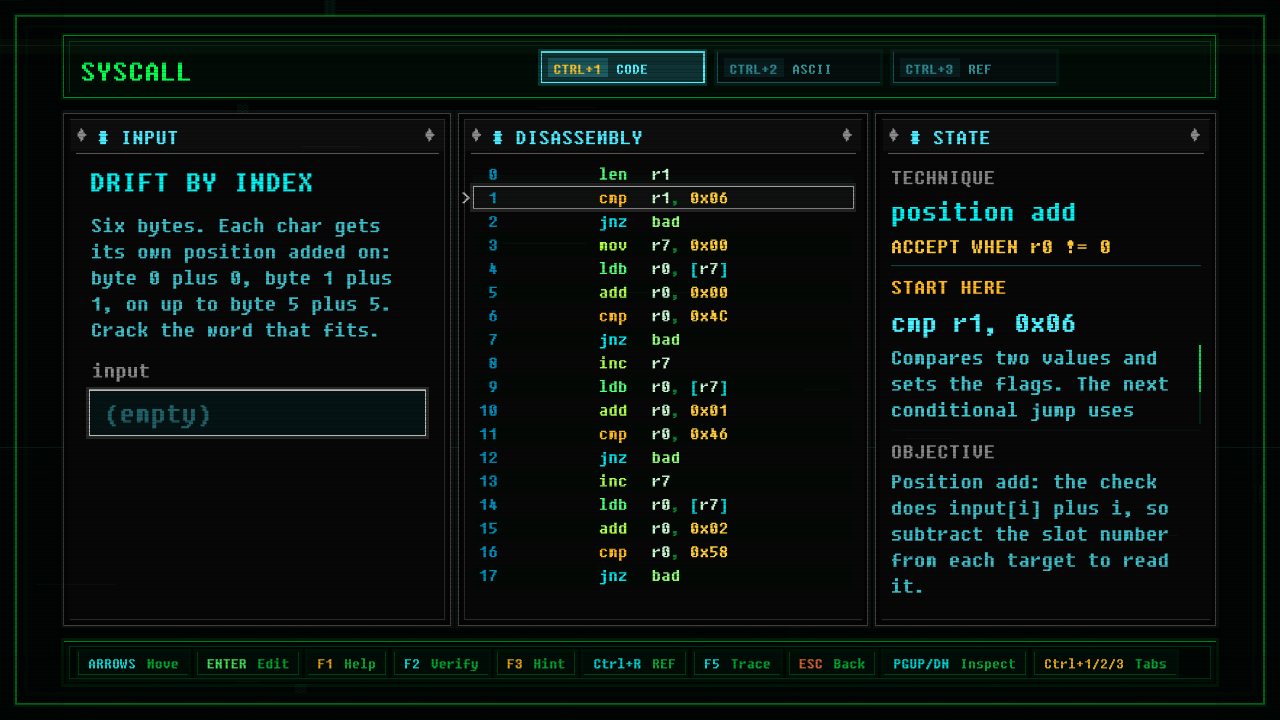Click ESC Back in the bottom bar
The image size is (1280, 720).
point(831,664)
